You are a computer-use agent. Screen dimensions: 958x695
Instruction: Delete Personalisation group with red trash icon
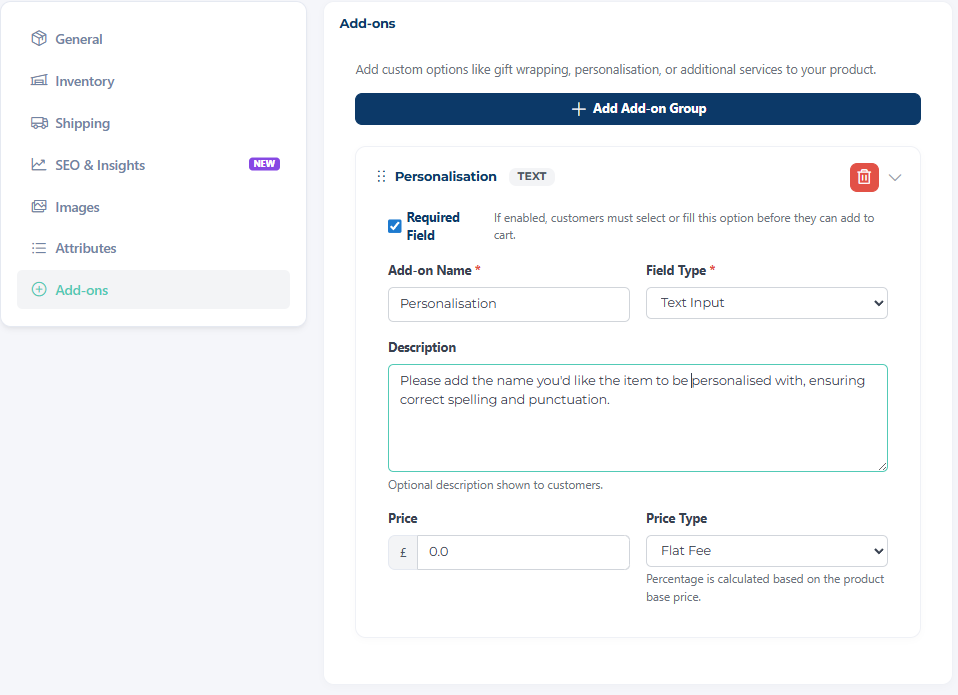(x=864, y=177)
